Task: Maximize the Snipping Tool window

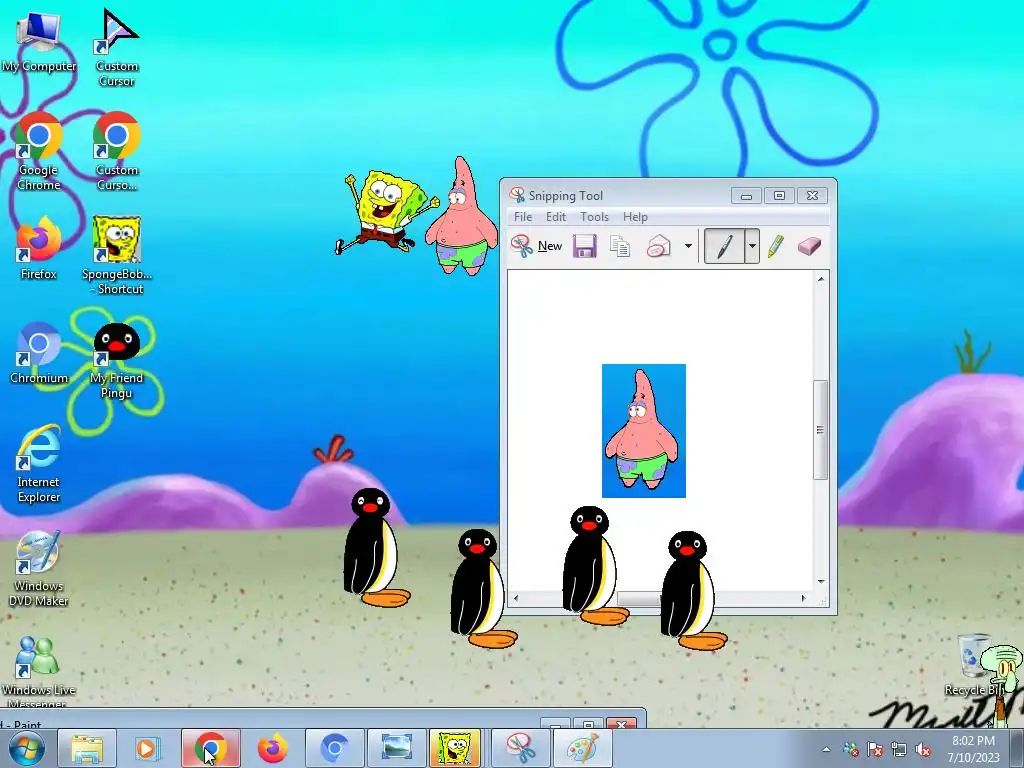Action: 779,195
